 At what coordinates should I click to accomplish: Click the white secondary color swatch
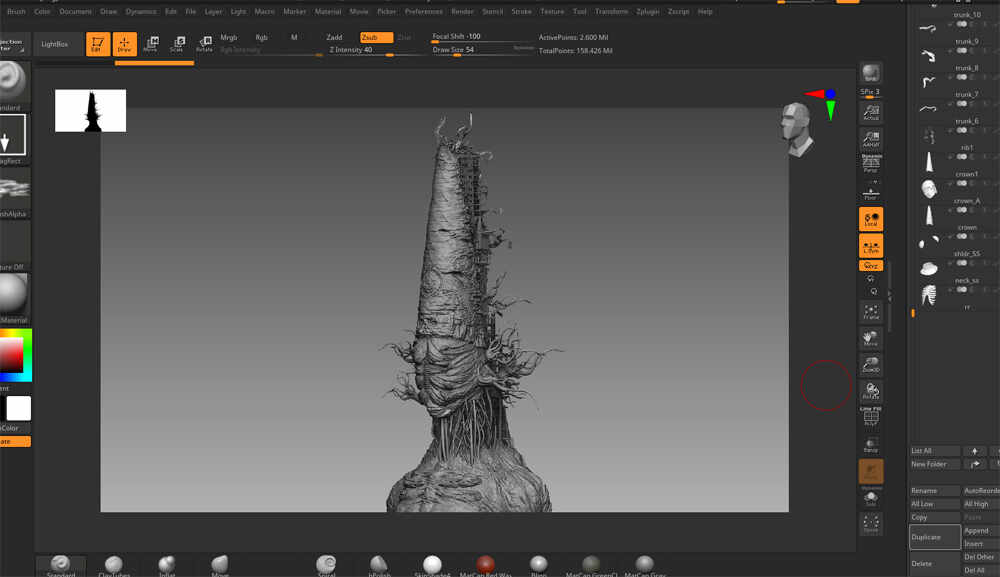18,408
